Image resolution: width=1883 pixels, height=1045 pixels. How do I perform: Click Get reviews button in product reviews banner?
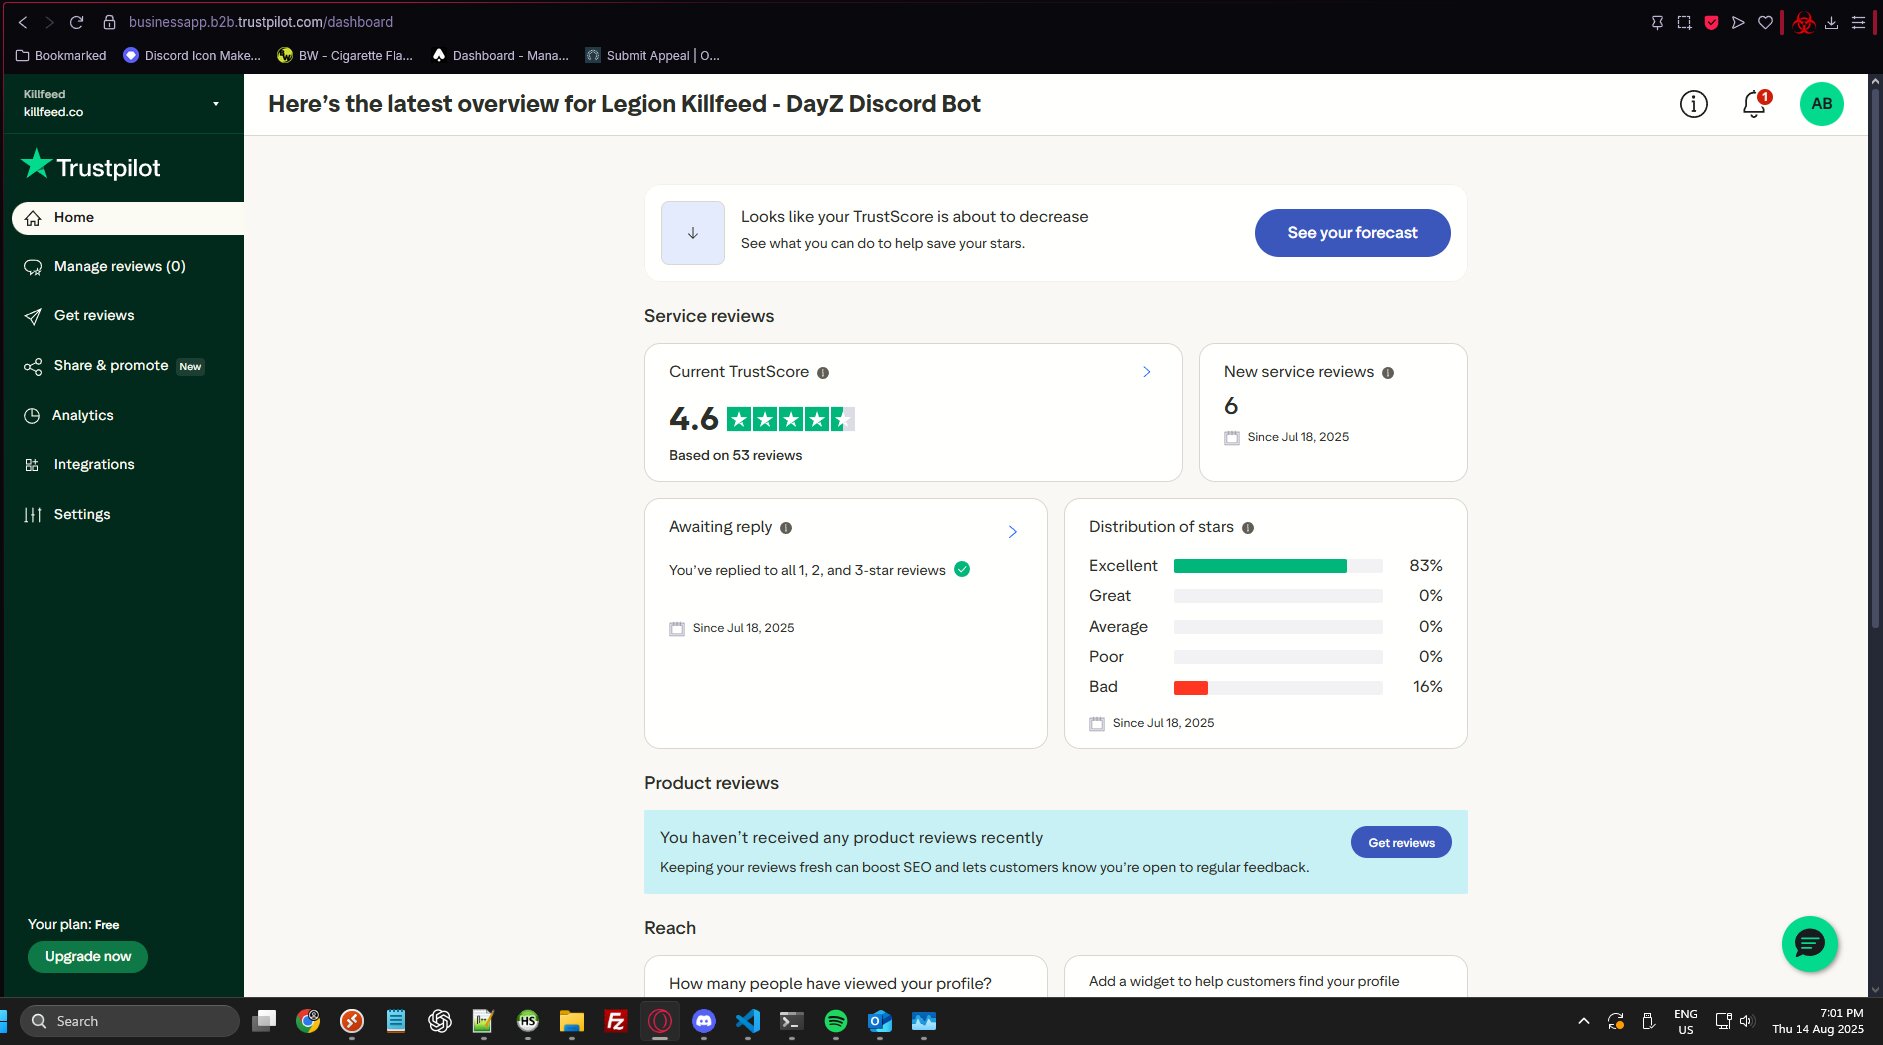pyautogui.click(x=1401, y=843)
